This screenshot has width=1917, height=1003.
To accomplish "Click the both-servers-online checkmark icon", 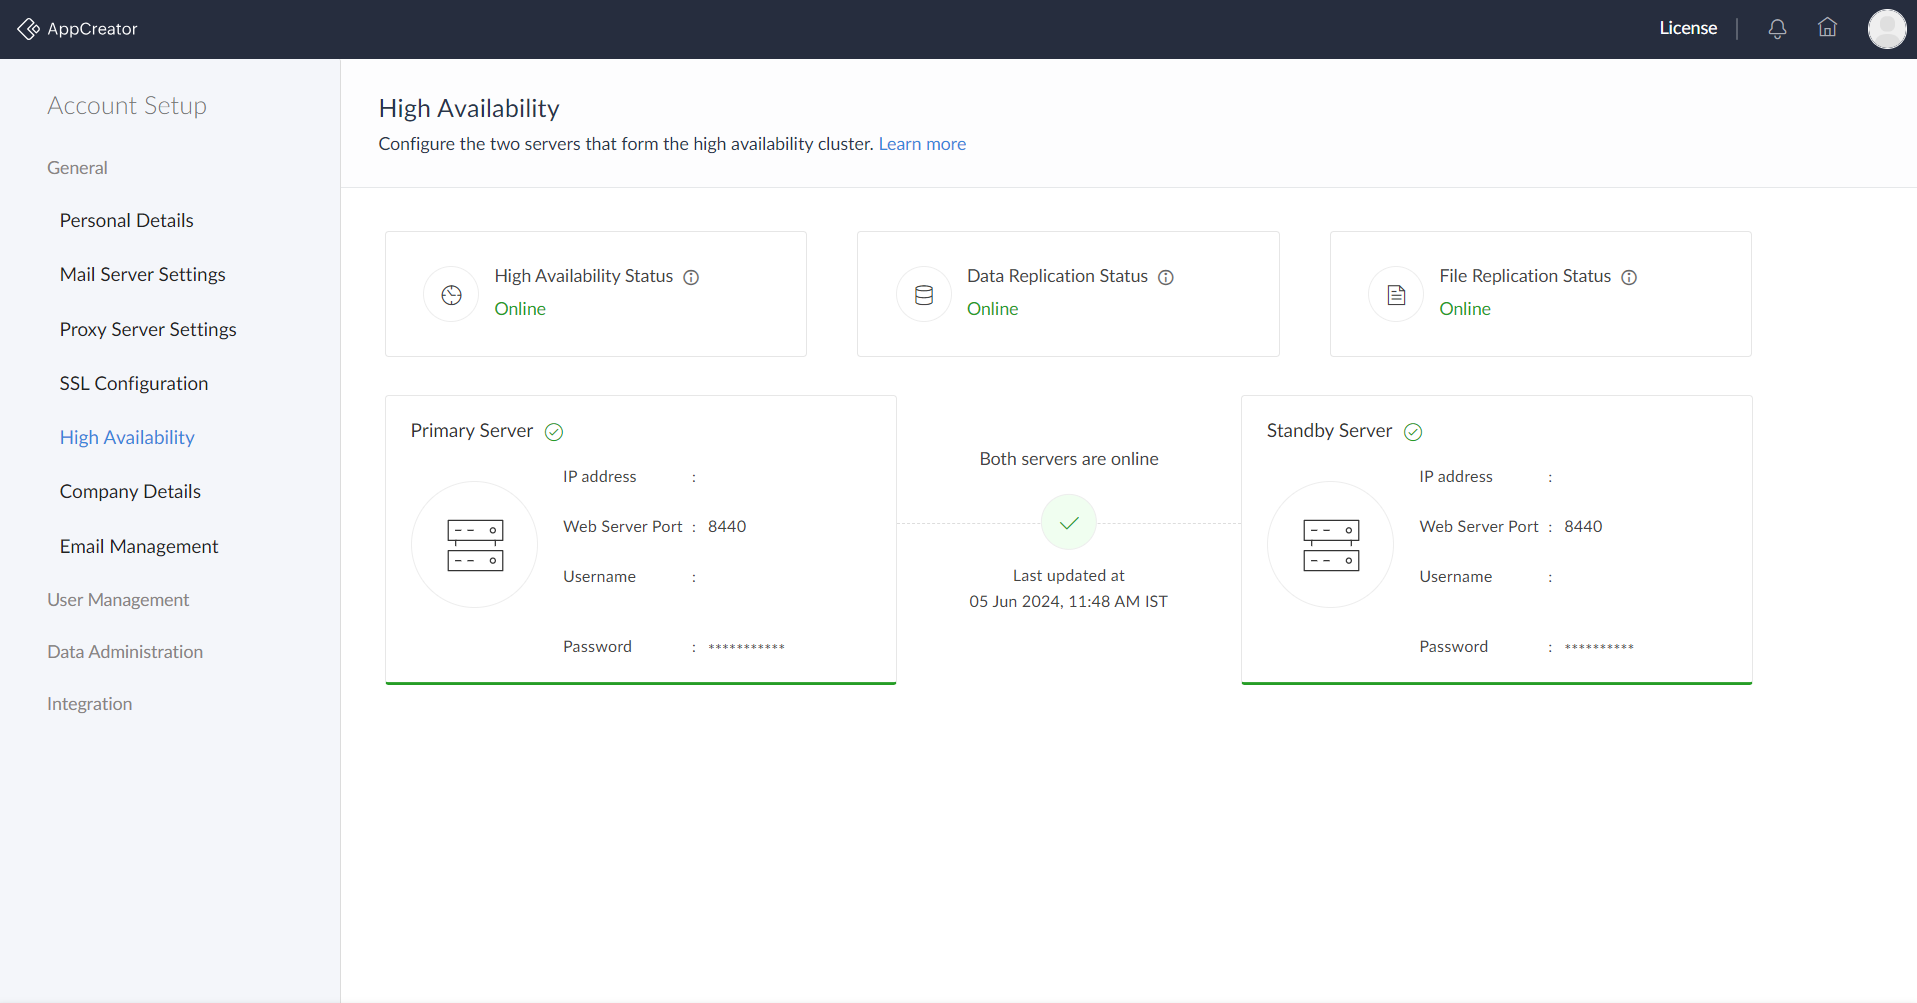I will tap(1069, 522).
